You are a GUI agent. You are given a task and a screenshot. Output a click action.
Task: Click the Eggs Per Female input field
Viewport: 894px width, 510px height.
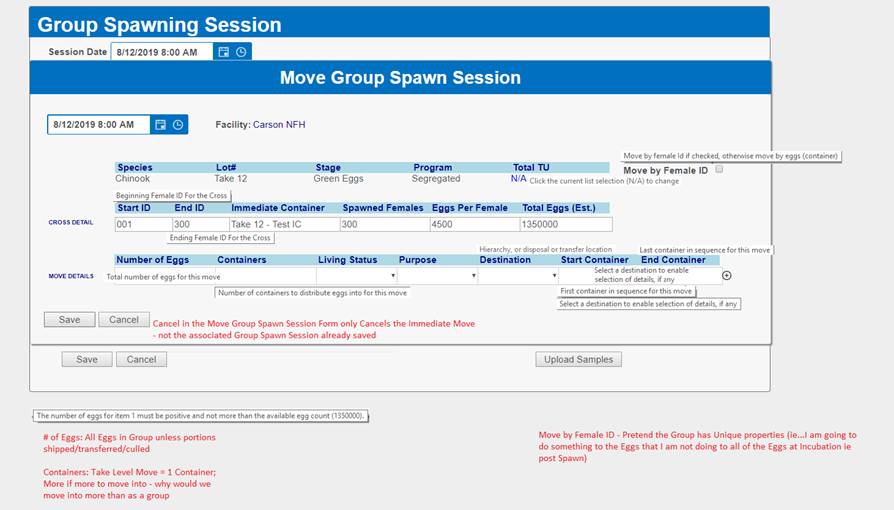(474, 225)
